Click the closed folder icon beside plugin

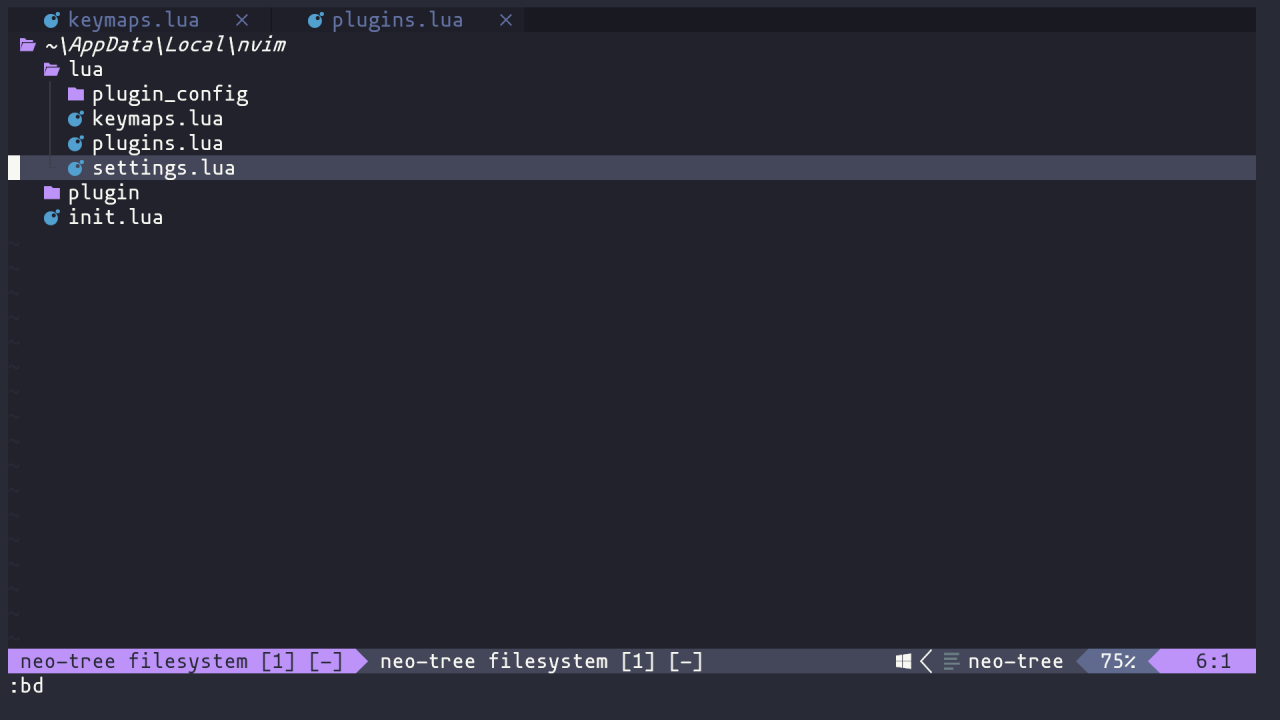click(51, 192)
